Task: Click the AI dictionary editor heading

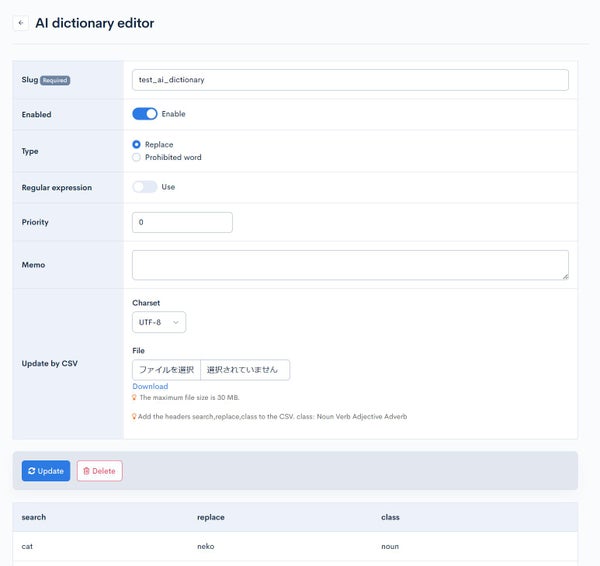Action: click(95, 23)
